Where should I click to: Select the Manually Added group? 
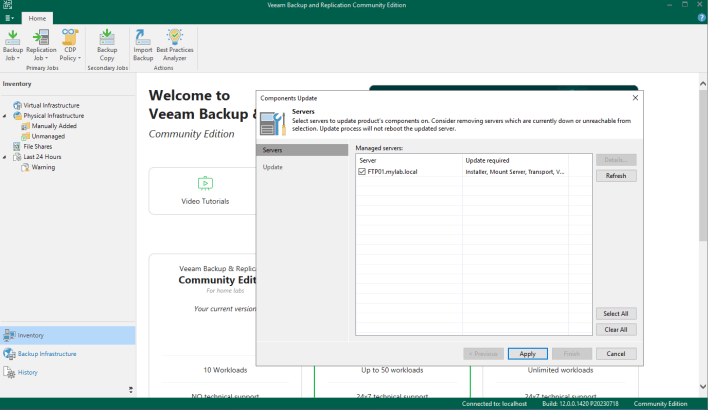pos(54,126)
